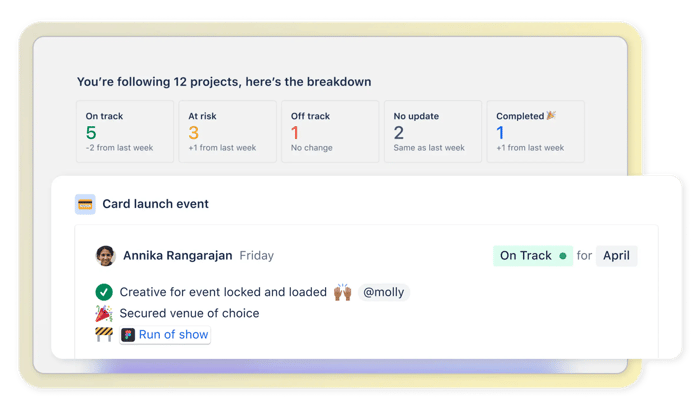Select the At risk summary card
700x410 pixels.
tap(228, 131)
